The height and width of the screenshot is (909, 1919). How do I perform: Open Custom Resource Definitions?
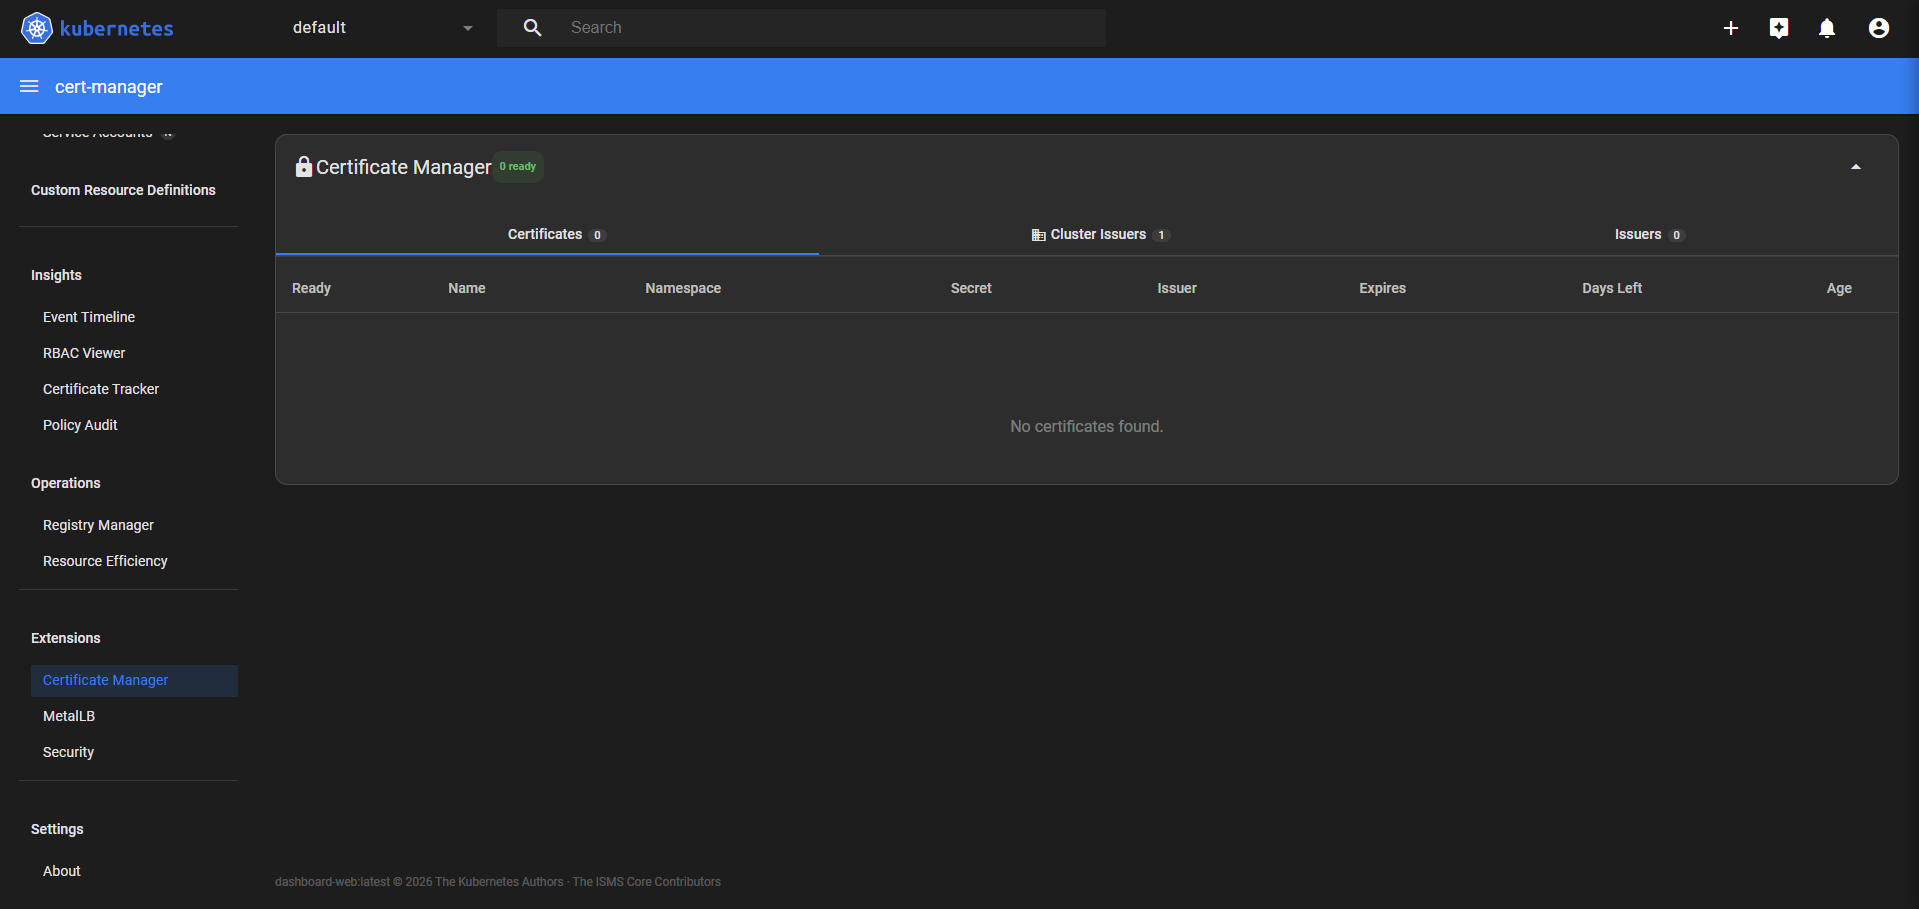[x=123, y=190]
